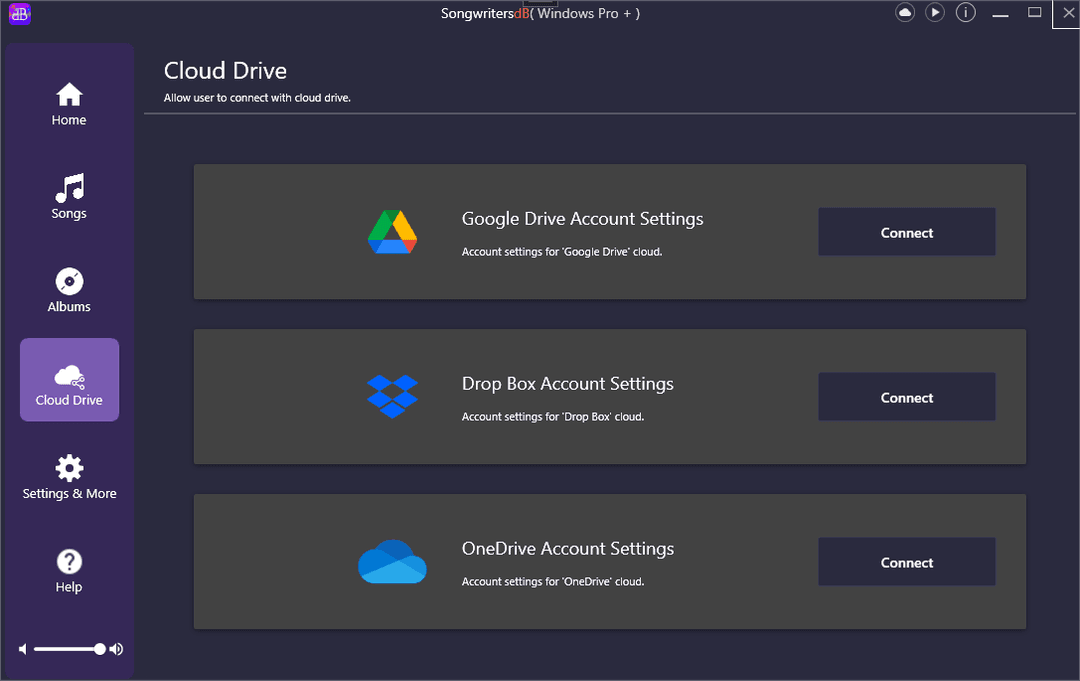The width and height of the screenshot is (1080, 681).
Task: Select 'Drop Box Account Settings' heading
Action: (x=568, y=384)
